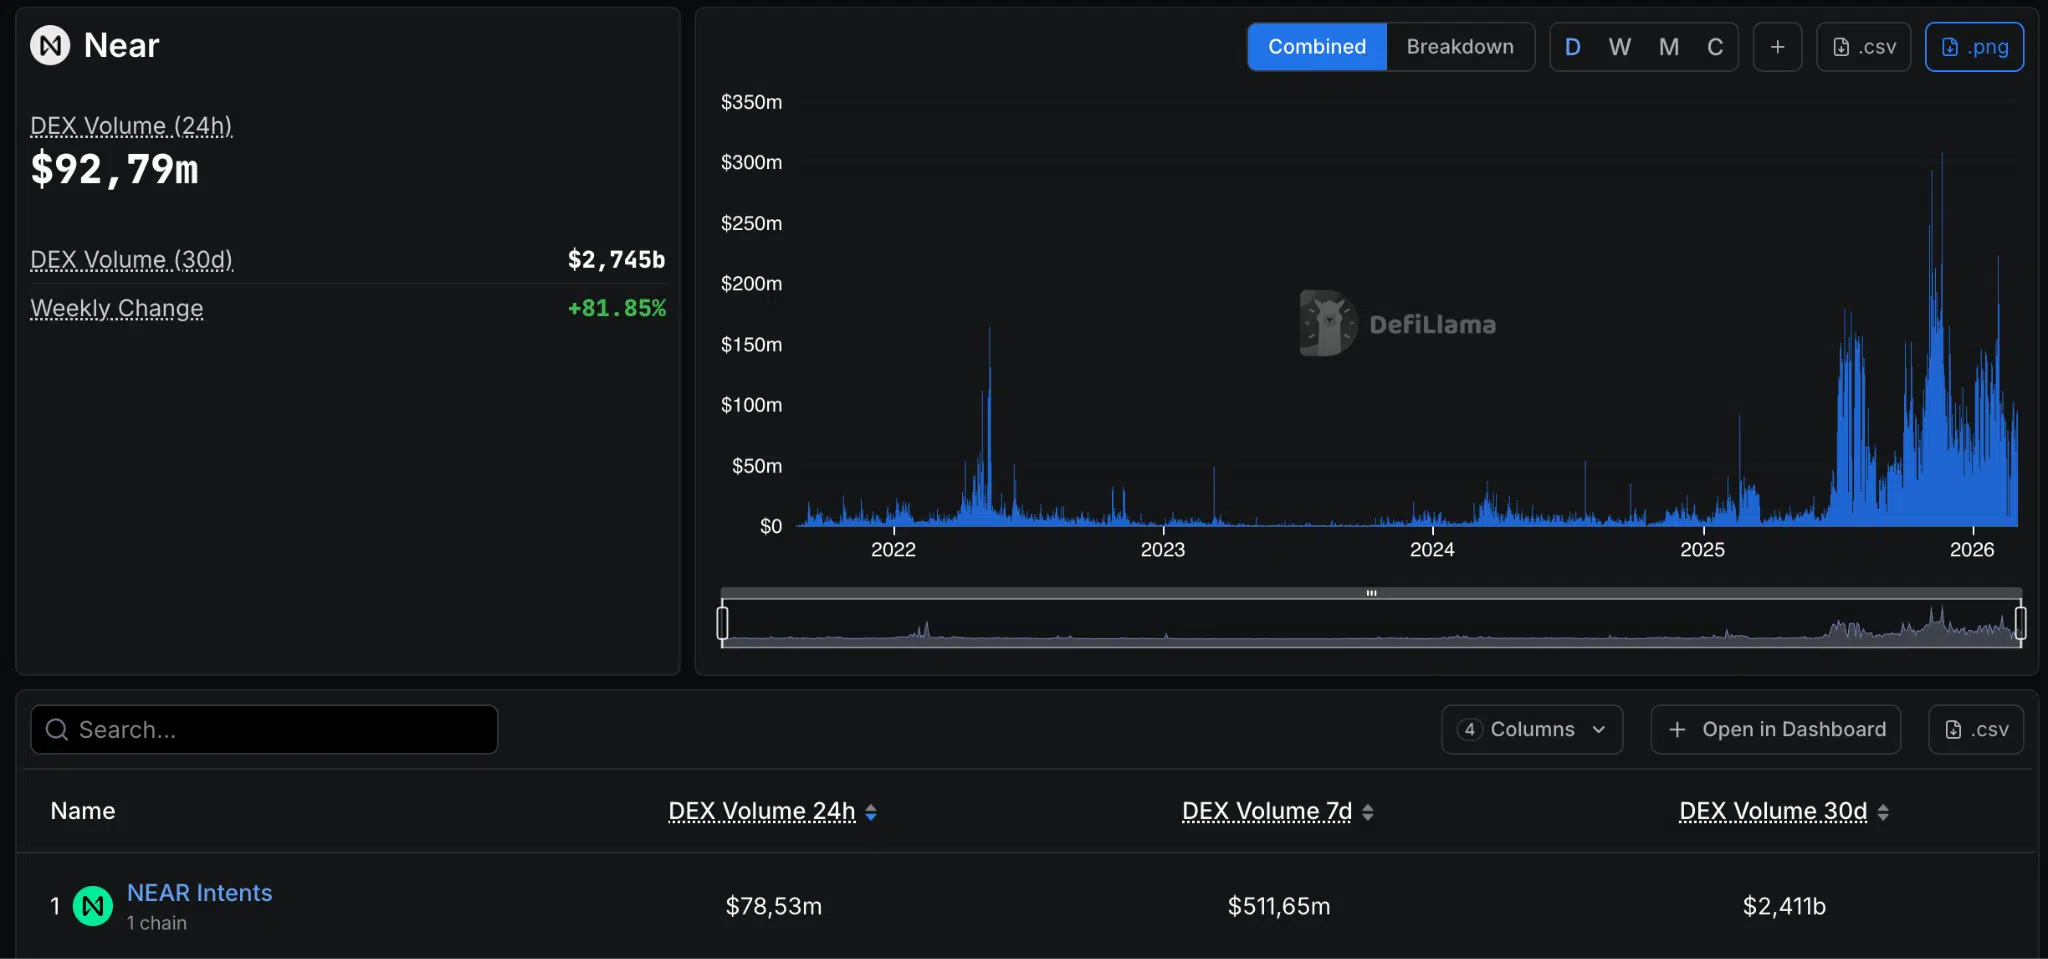Open the NEAR Intents protocol page
Viewport: 2048px width, 959px height.
point(199,892)
